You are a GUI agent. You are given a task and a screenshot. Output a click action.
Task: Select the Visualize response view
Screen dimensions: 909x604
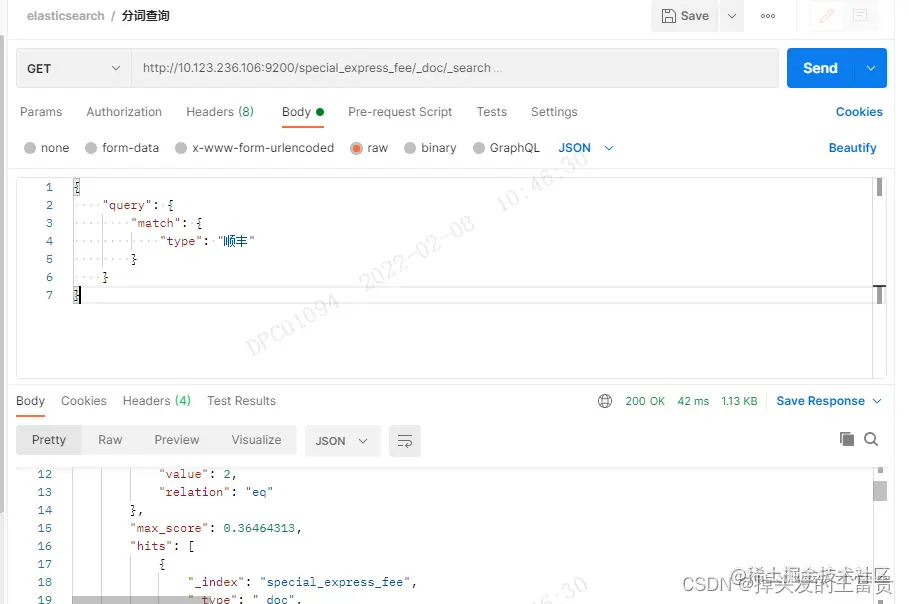(x=256, y=440)
